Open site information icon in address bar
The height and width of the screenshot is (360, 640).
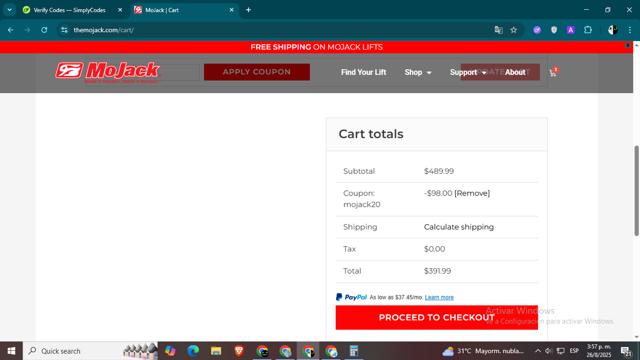click(64, 30)
